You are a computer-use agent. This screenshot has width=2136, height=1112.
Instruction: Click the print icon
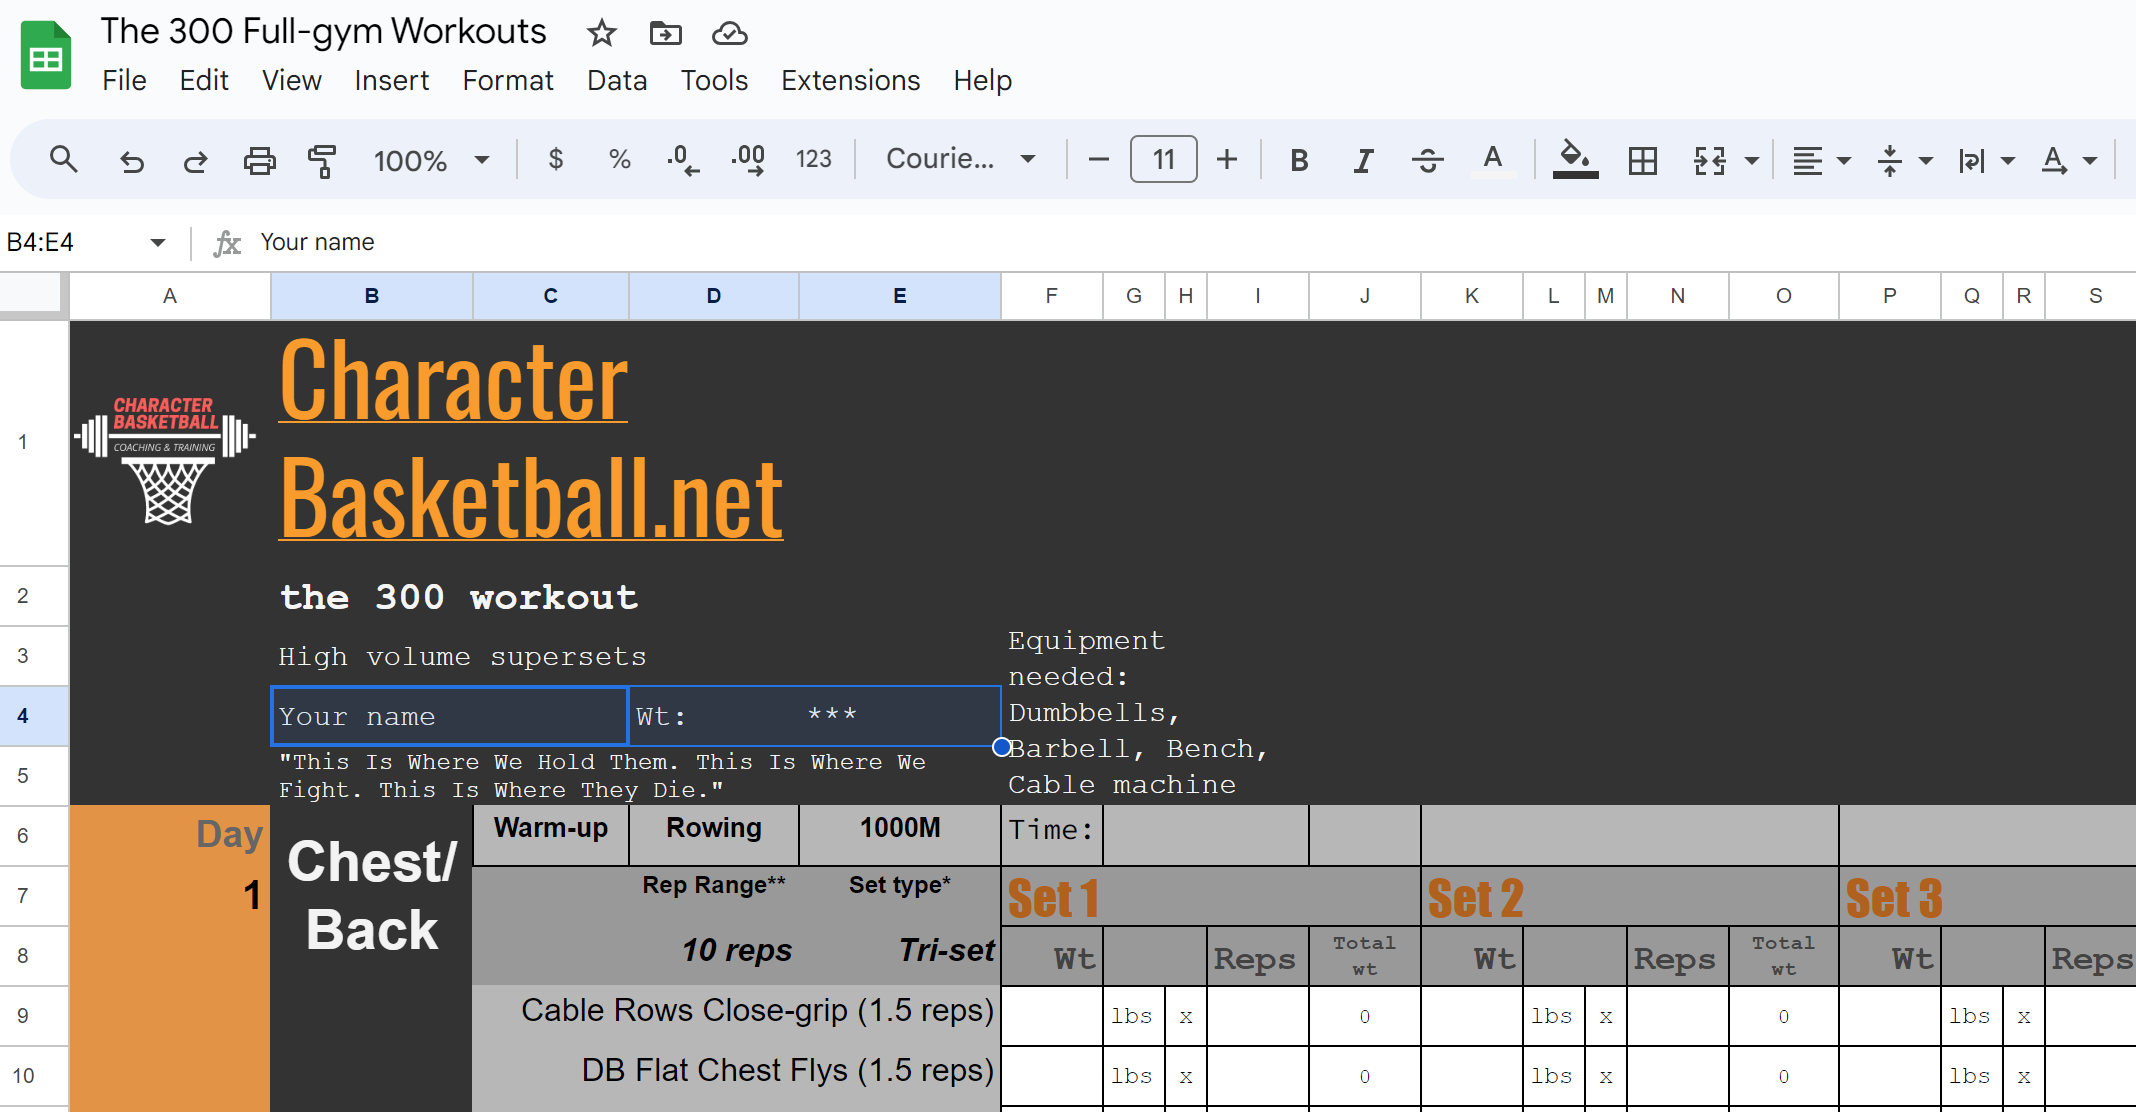tap(259, 160)
